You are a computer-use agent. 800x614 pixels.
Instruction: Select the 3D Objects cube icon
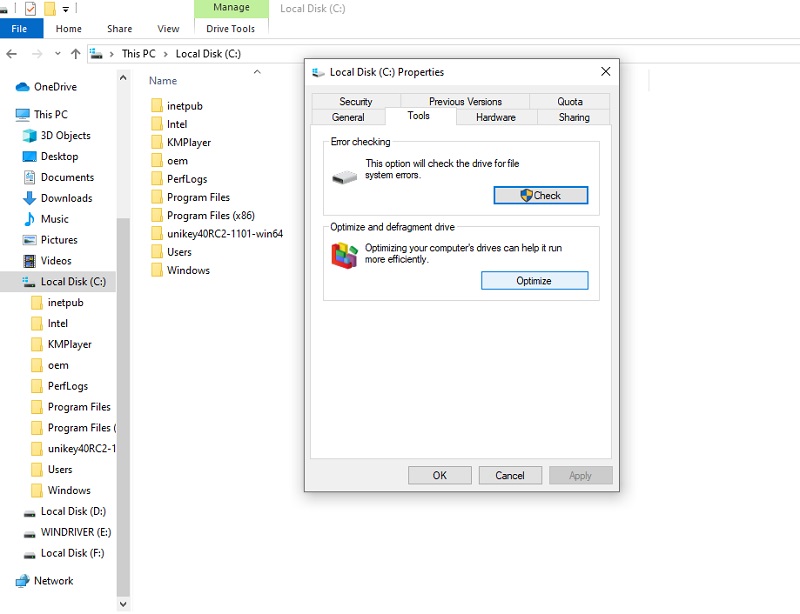(x=30, y=136)
